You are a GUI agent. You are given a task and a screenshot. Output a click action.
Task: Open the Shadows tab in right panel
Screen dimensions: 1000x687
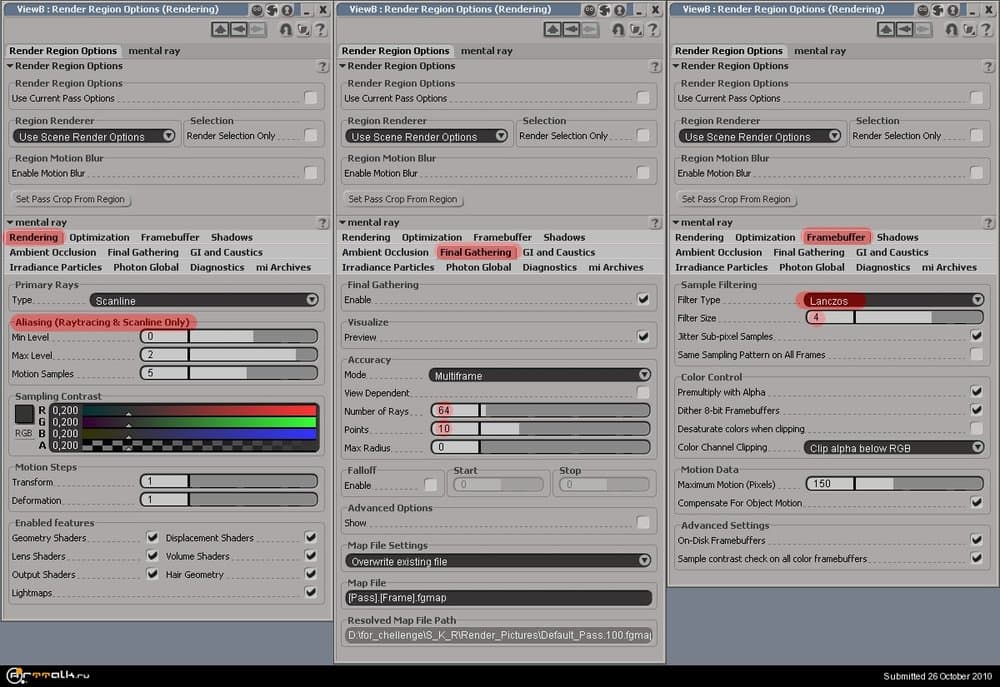[897, 237]
